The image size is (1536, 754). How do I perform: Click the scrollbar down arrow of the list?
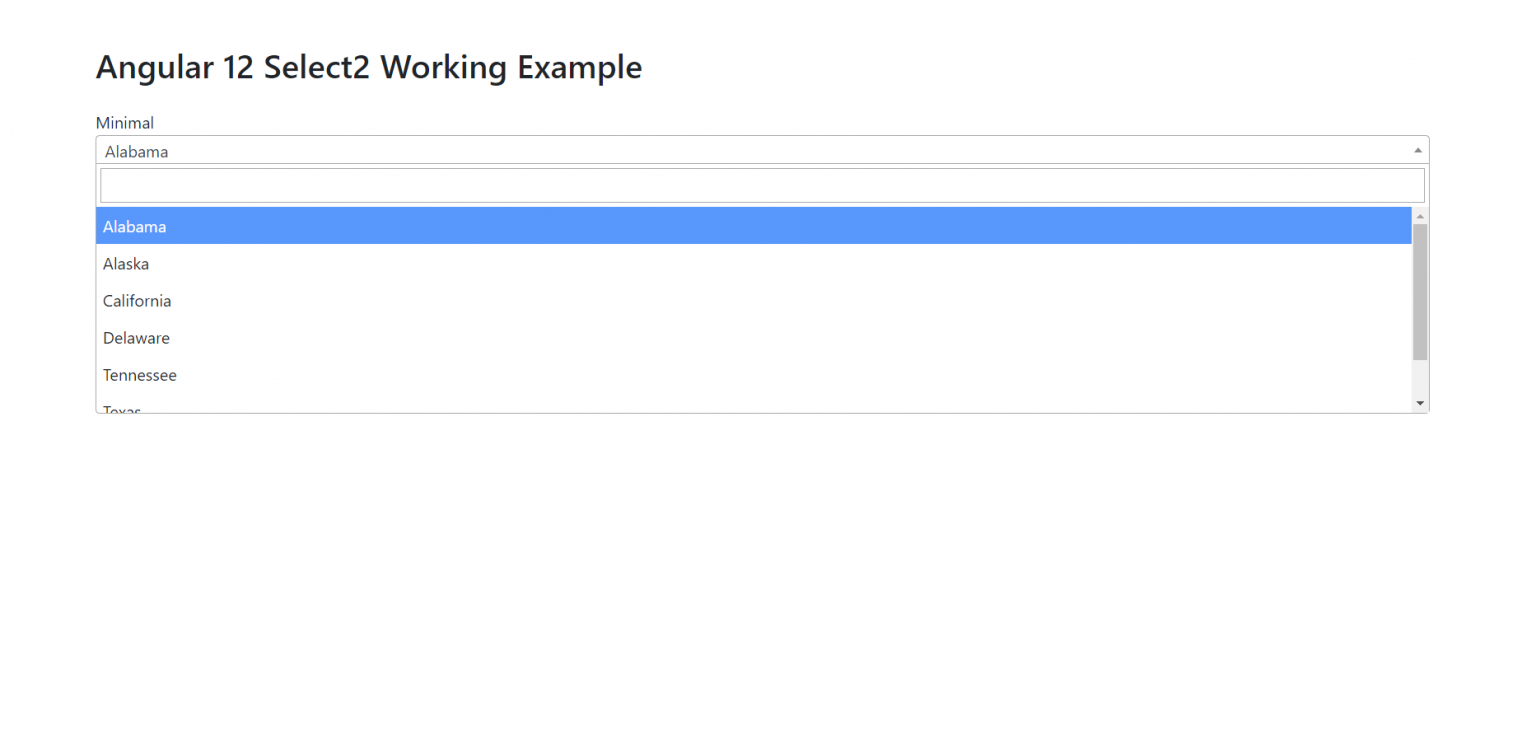coord(1419,401)
